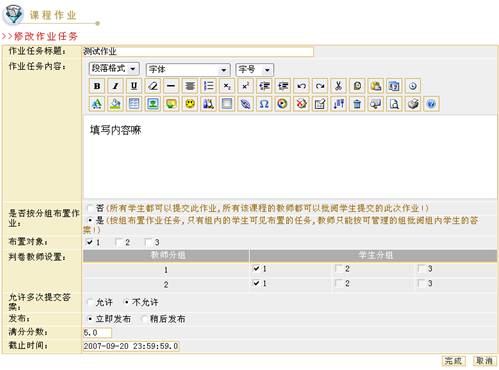499x370 pixels.
Task: Select 立即发布 publish option
Action: coord(90,319)
